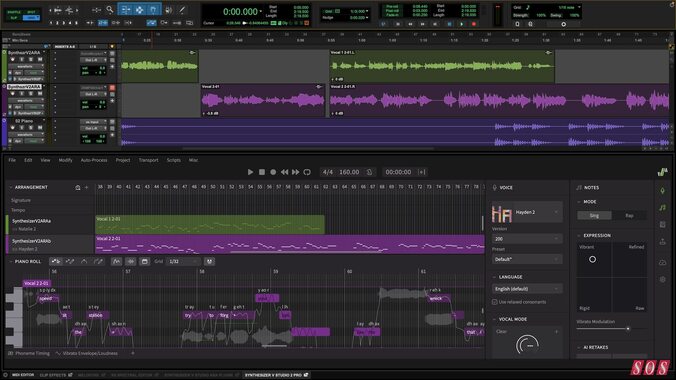676x380 pixels.
Task: Click rewind in Synthesizer V transport
Action: point(285,172)
